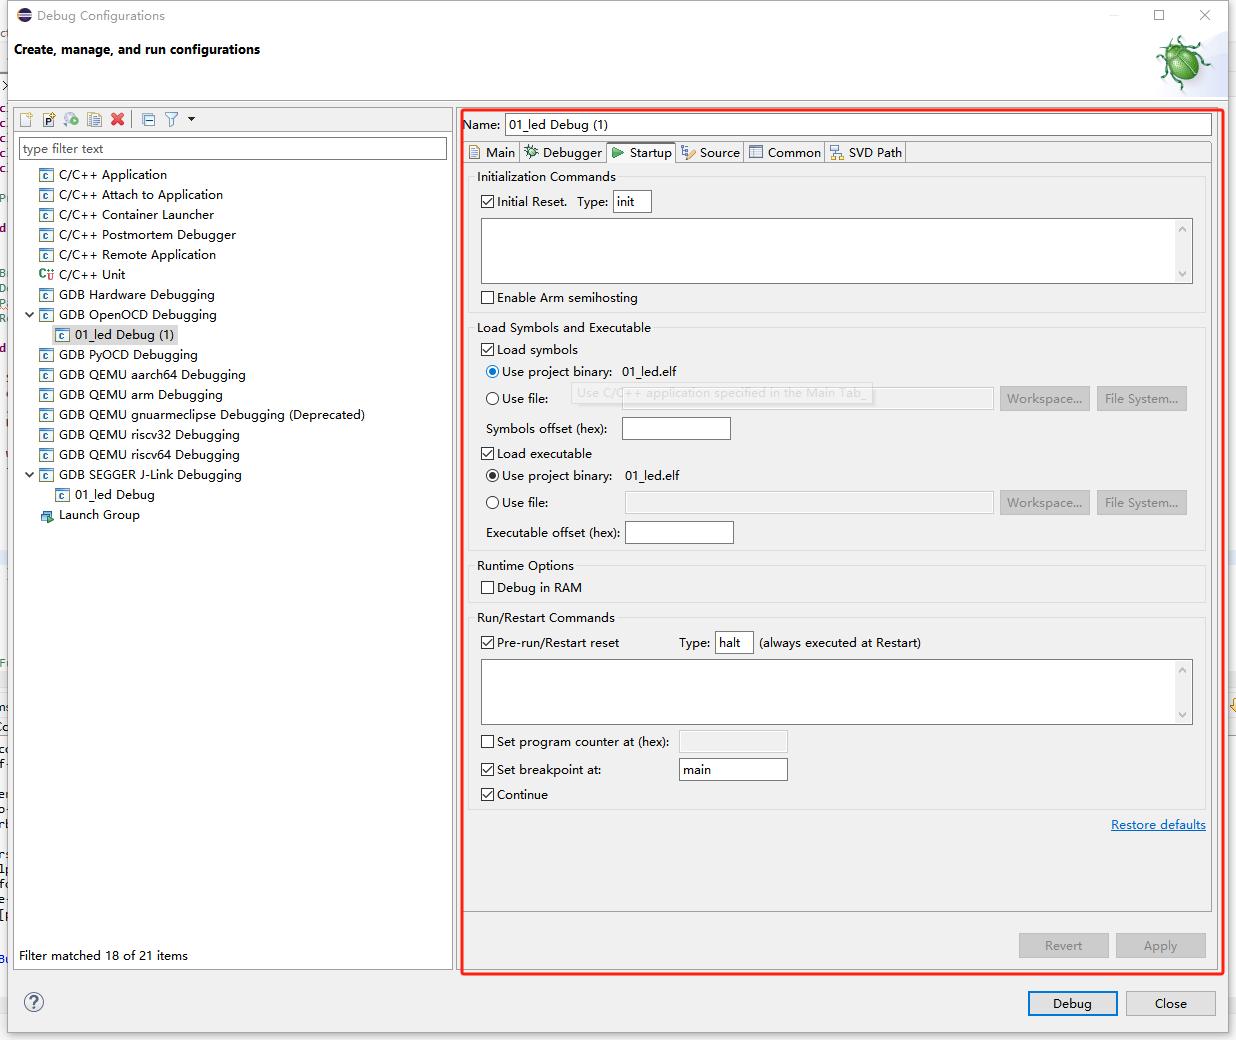Click the Initial Reset Type field
Screen dimensions: 1236x1040
point(632,201)
